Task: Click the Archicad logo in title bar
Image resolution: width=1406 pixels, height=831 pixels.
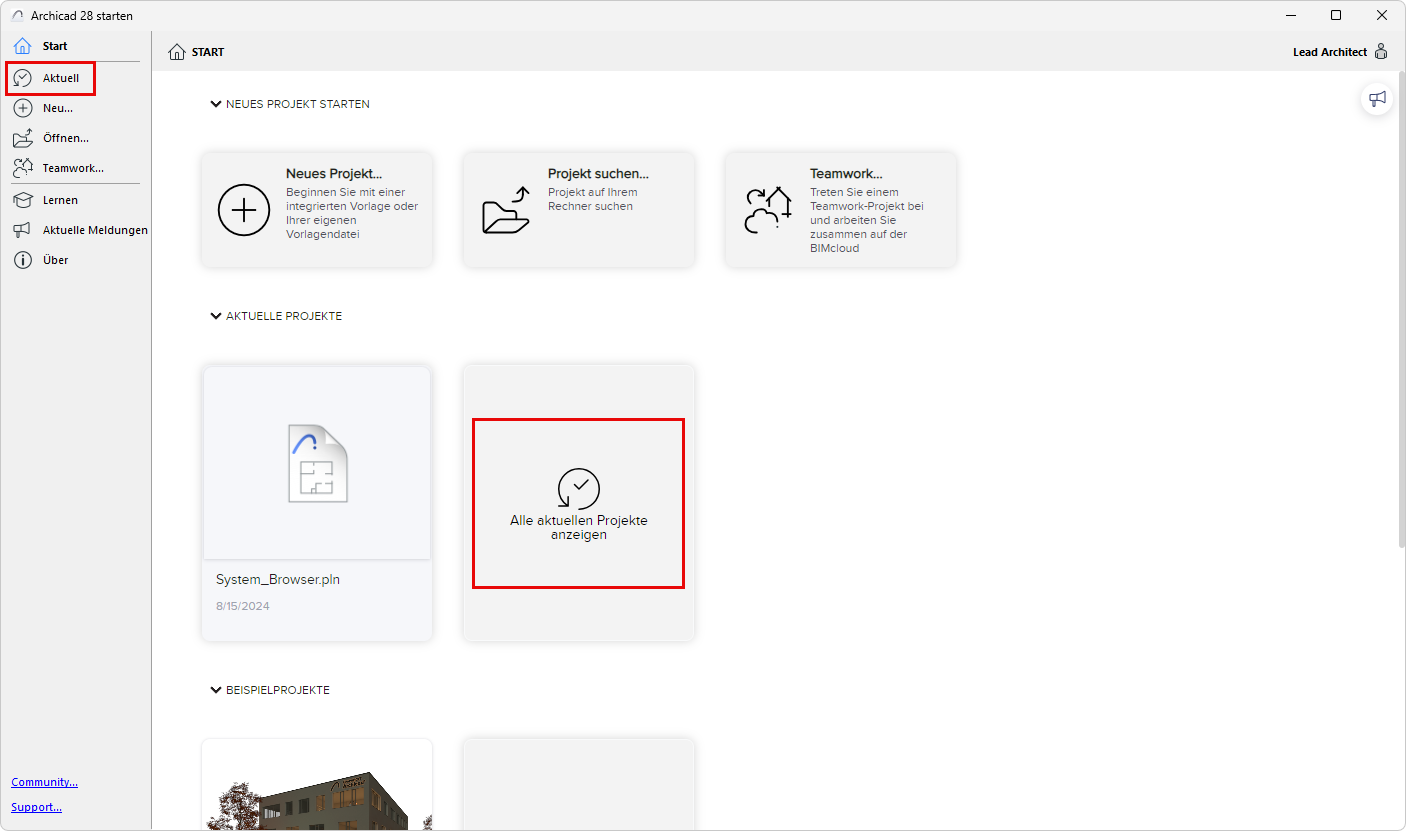Action: point(17,16)
